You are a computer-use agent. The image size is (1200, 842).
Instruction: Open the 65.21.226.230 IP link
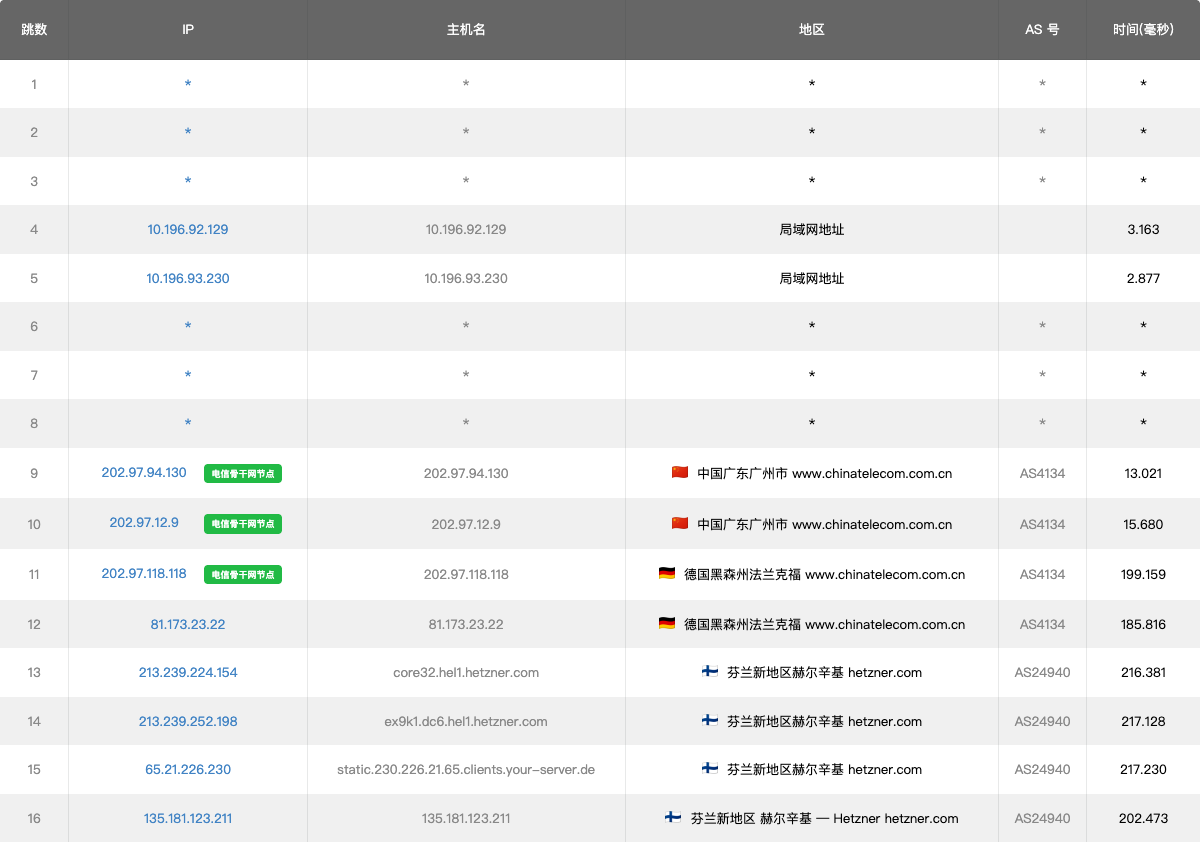(188, 769)
